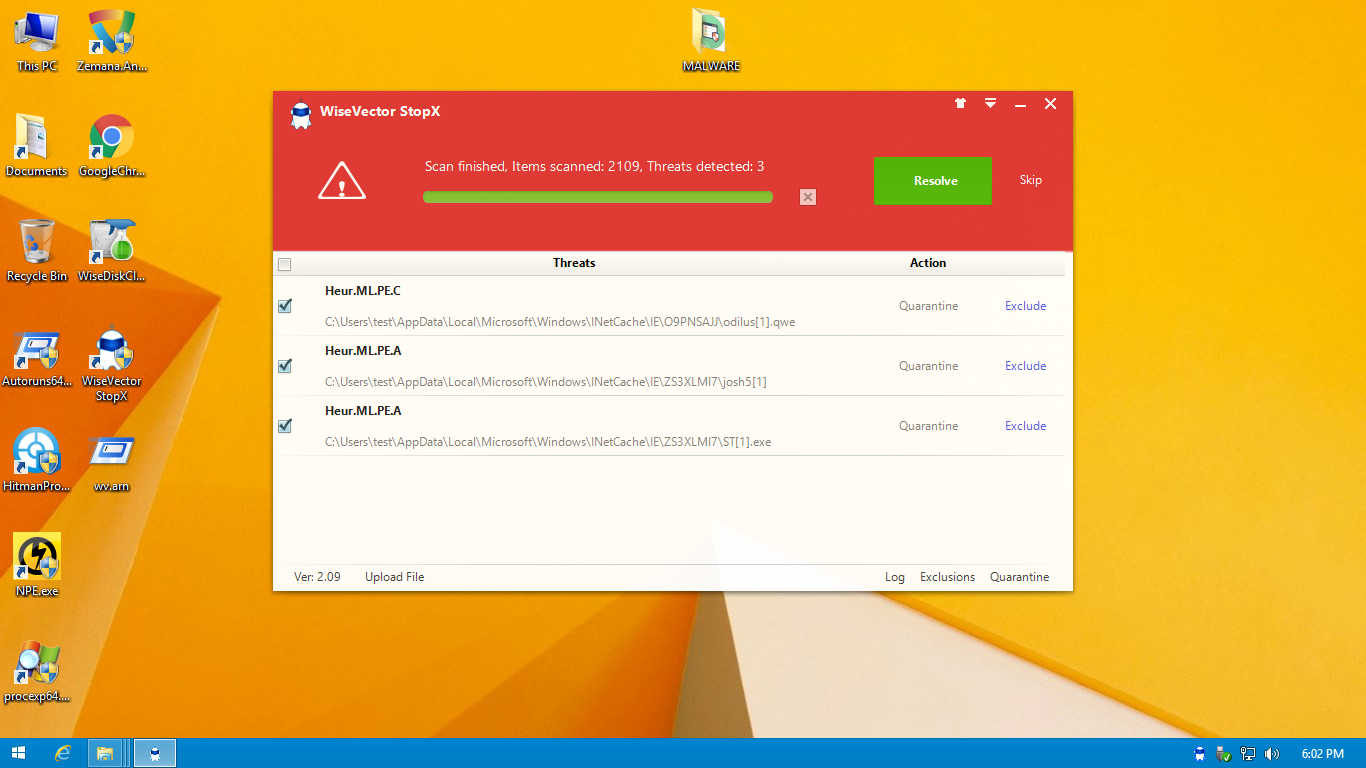Open the WiseVector title bar dropdown menu
Image resolution: width=1366 pixels, height=768 pixels.
pos(990,103)
